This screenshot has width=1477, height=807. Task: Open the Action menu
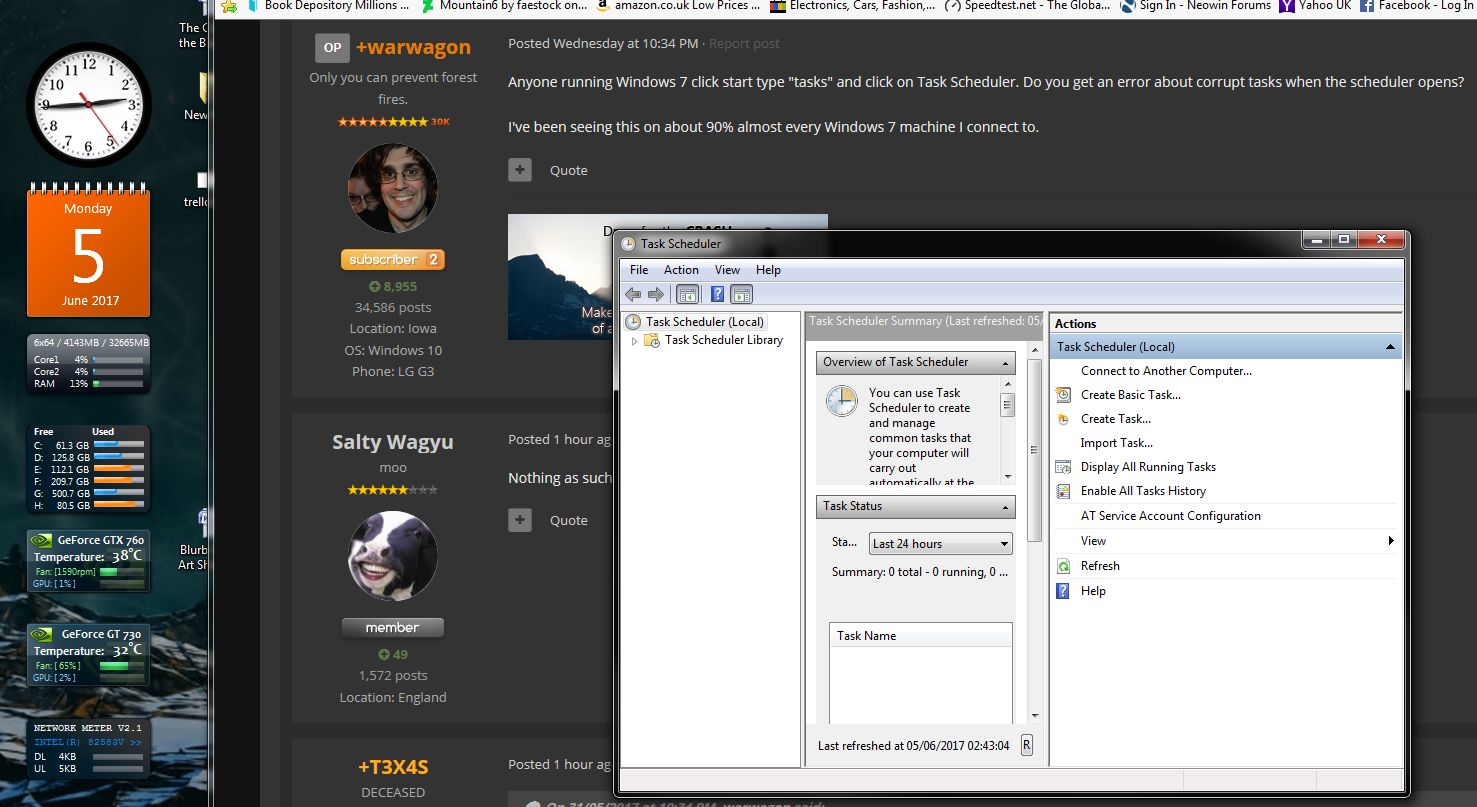(681, 269)
